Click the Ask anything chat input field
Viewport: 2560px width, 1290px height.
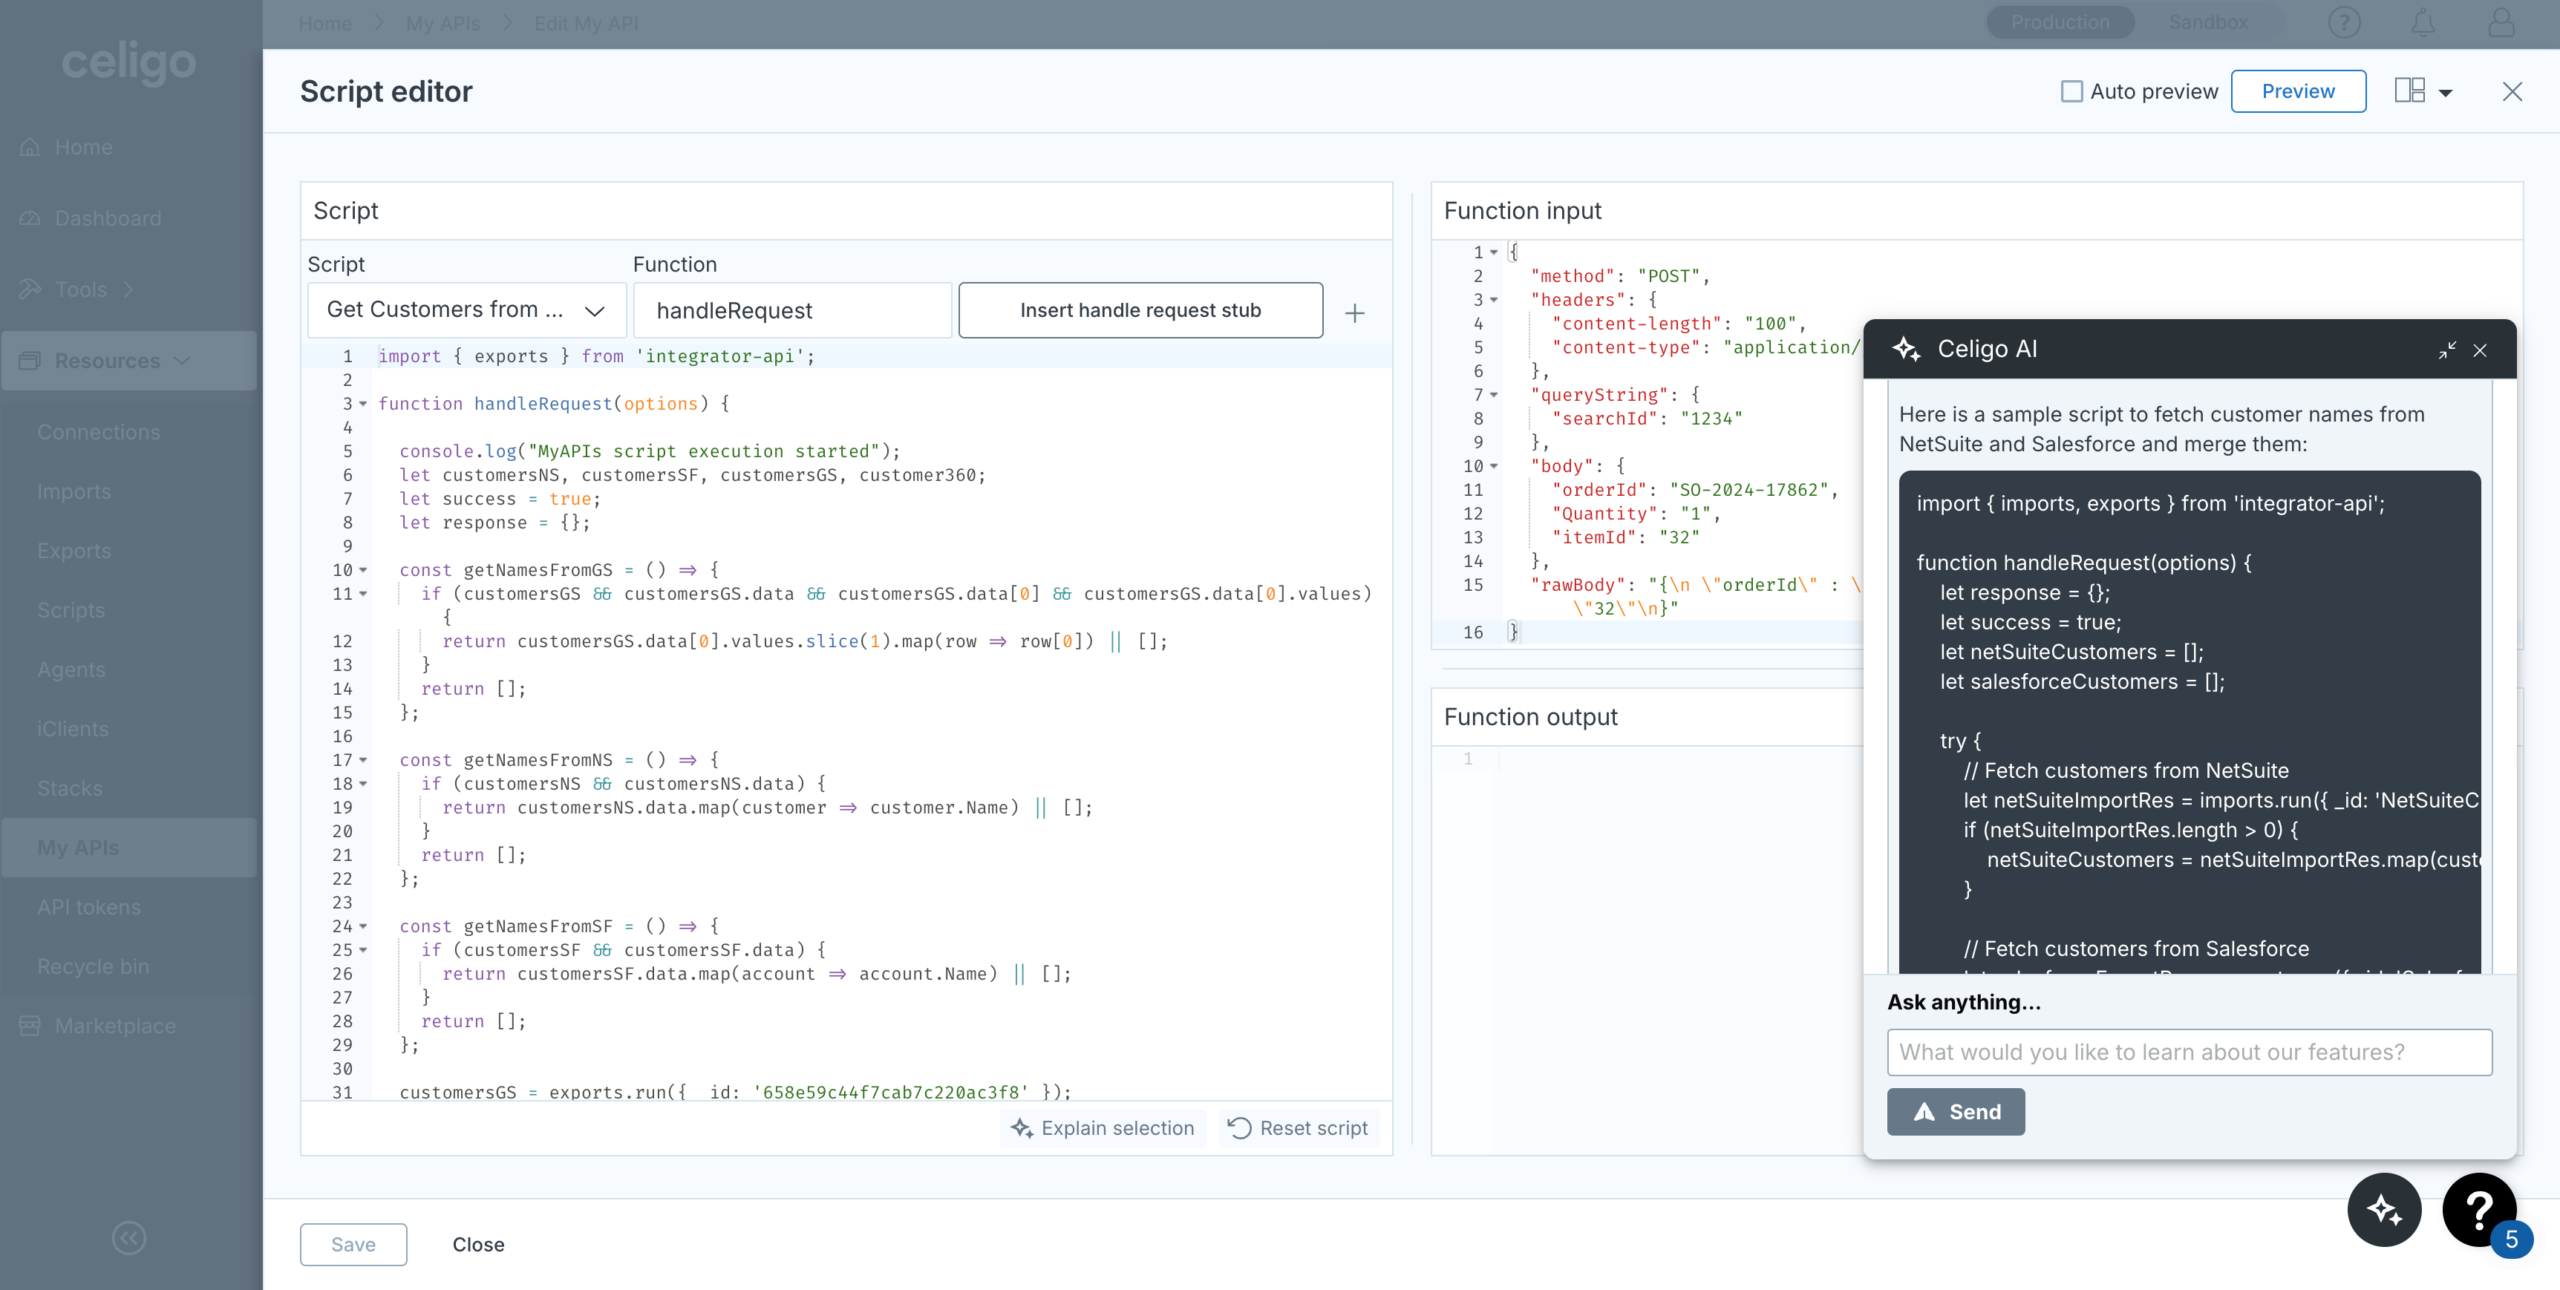point(2188,1052)
